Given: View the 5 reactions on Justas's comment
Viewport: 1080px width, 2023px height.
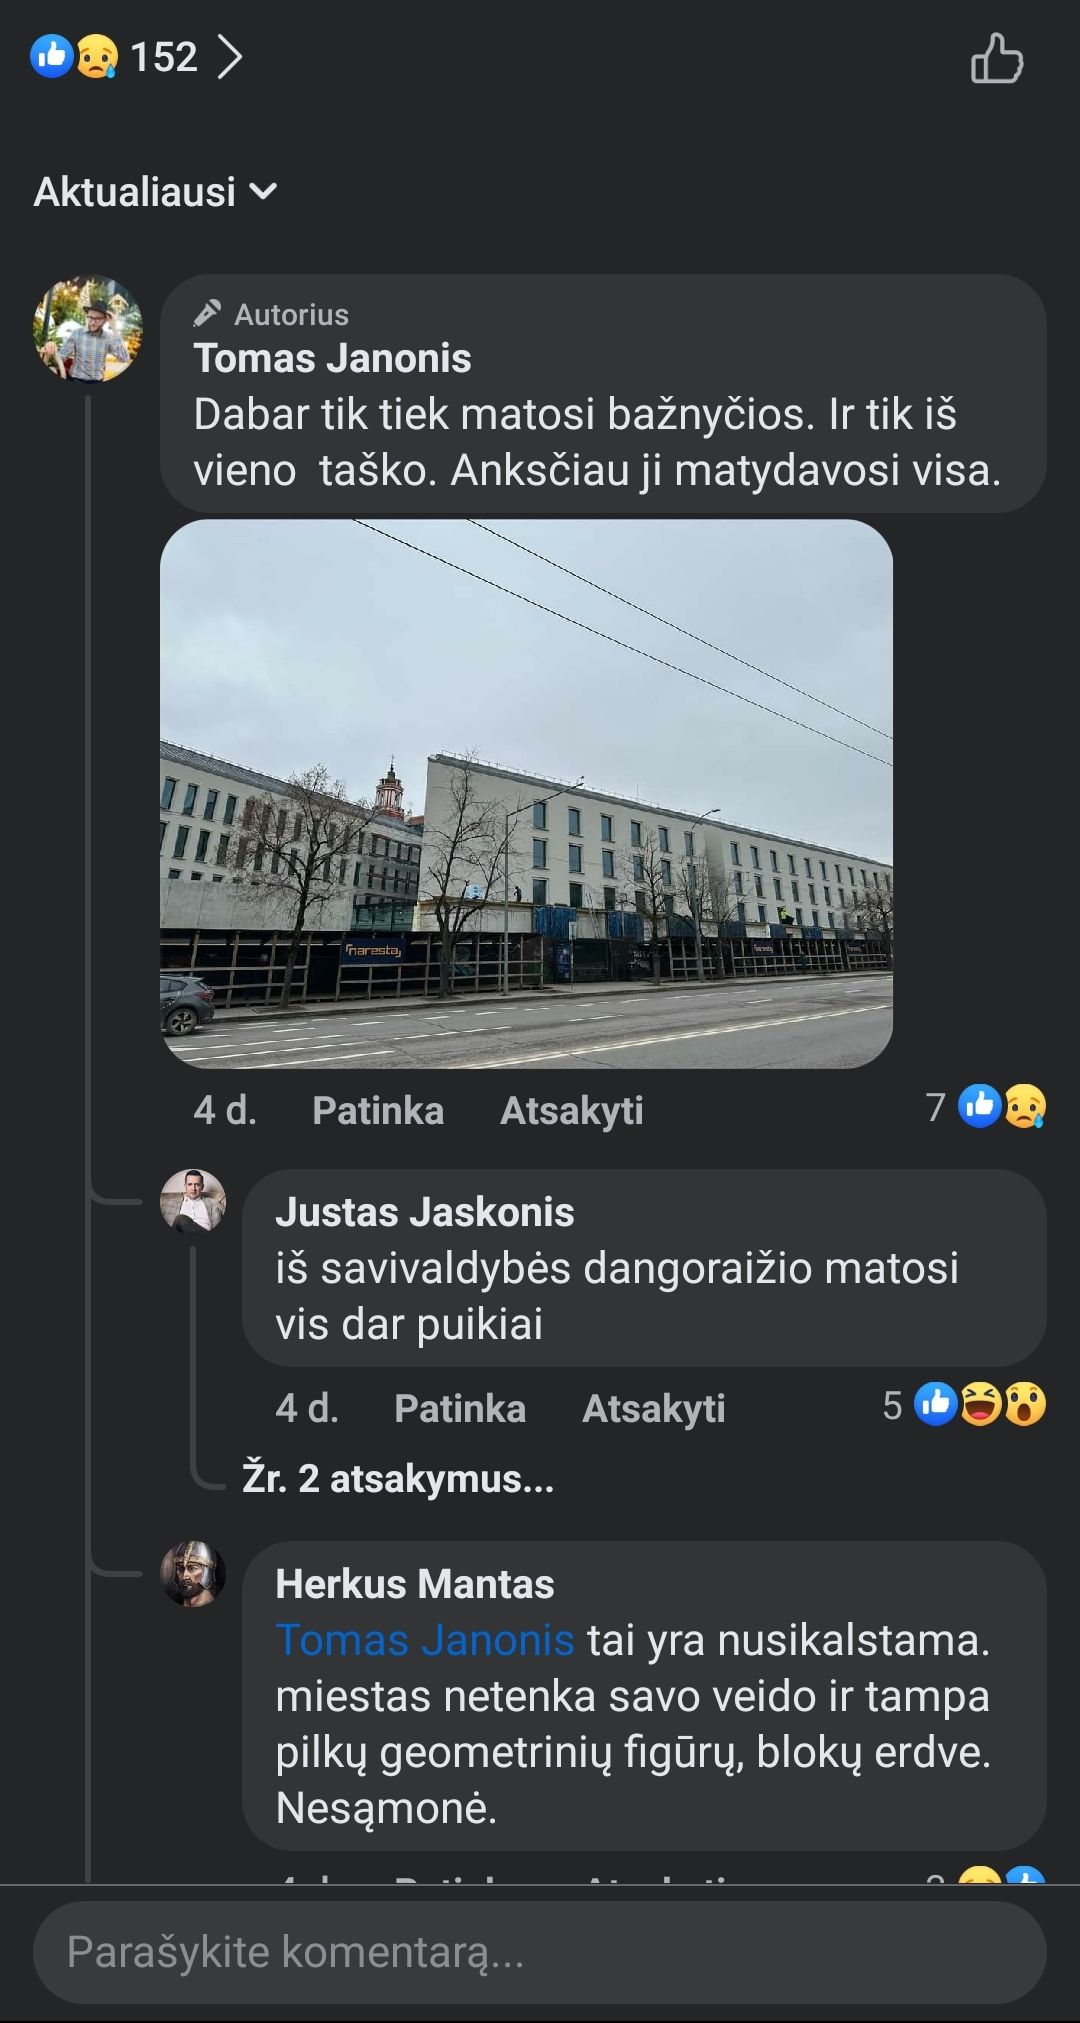Looking at the screenshot, I should point(964,1405).
